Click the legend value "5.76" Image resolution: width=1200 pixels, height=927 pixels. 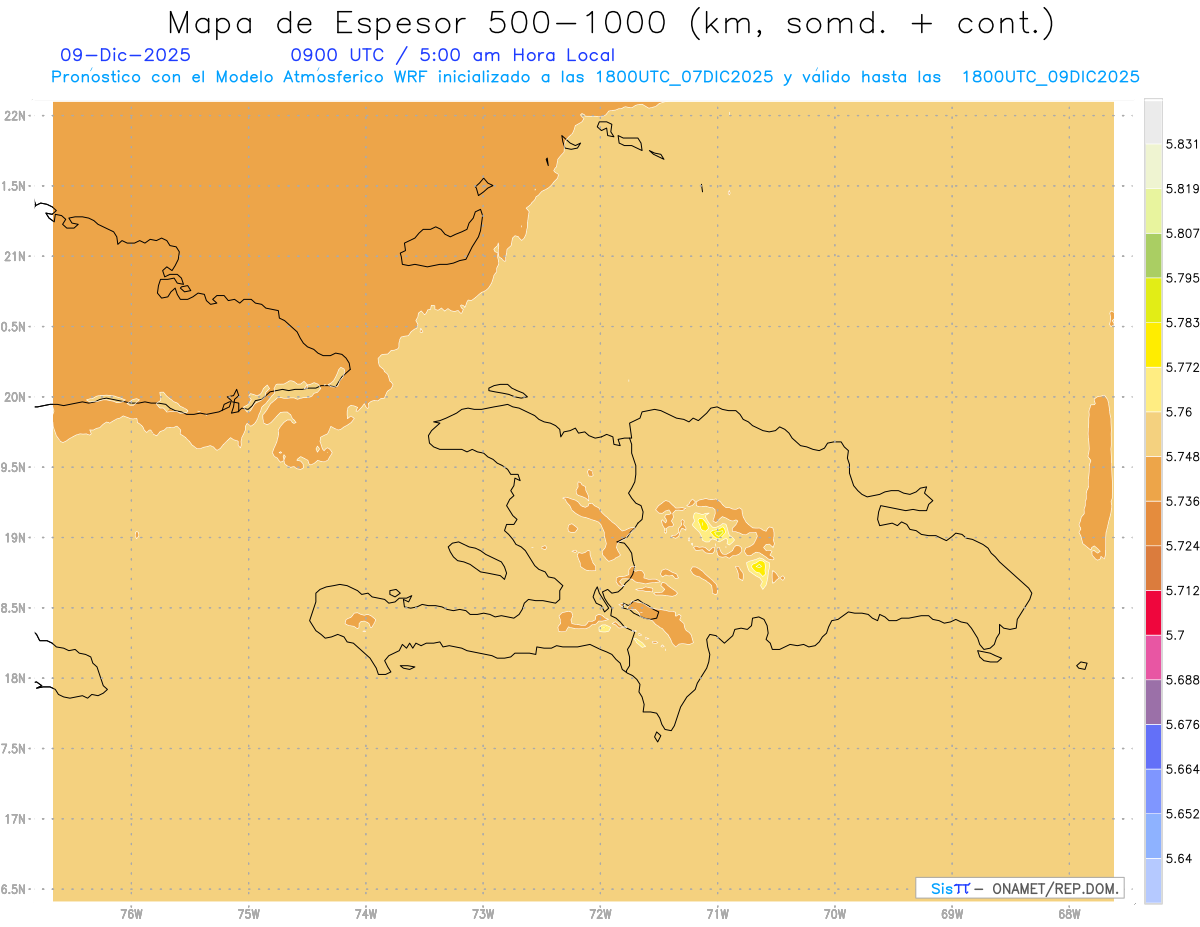1179,412
